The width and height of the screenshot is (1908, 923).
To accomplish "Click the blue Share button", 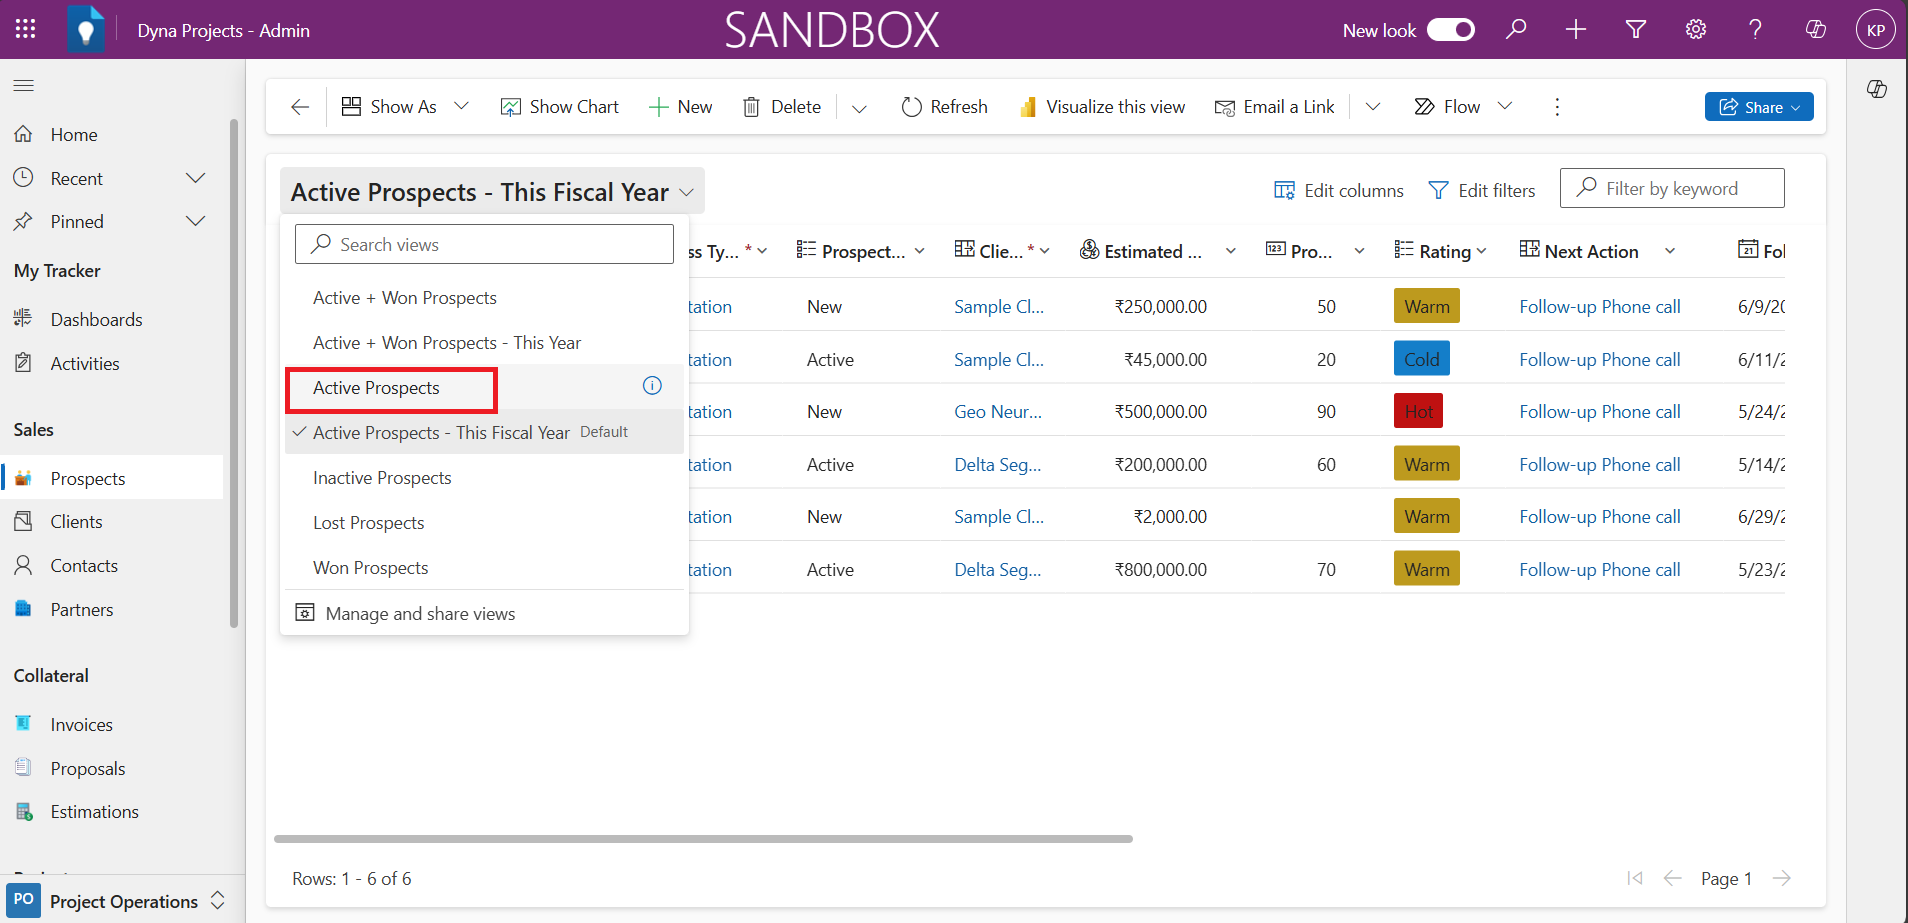I will coord(1758,107).
